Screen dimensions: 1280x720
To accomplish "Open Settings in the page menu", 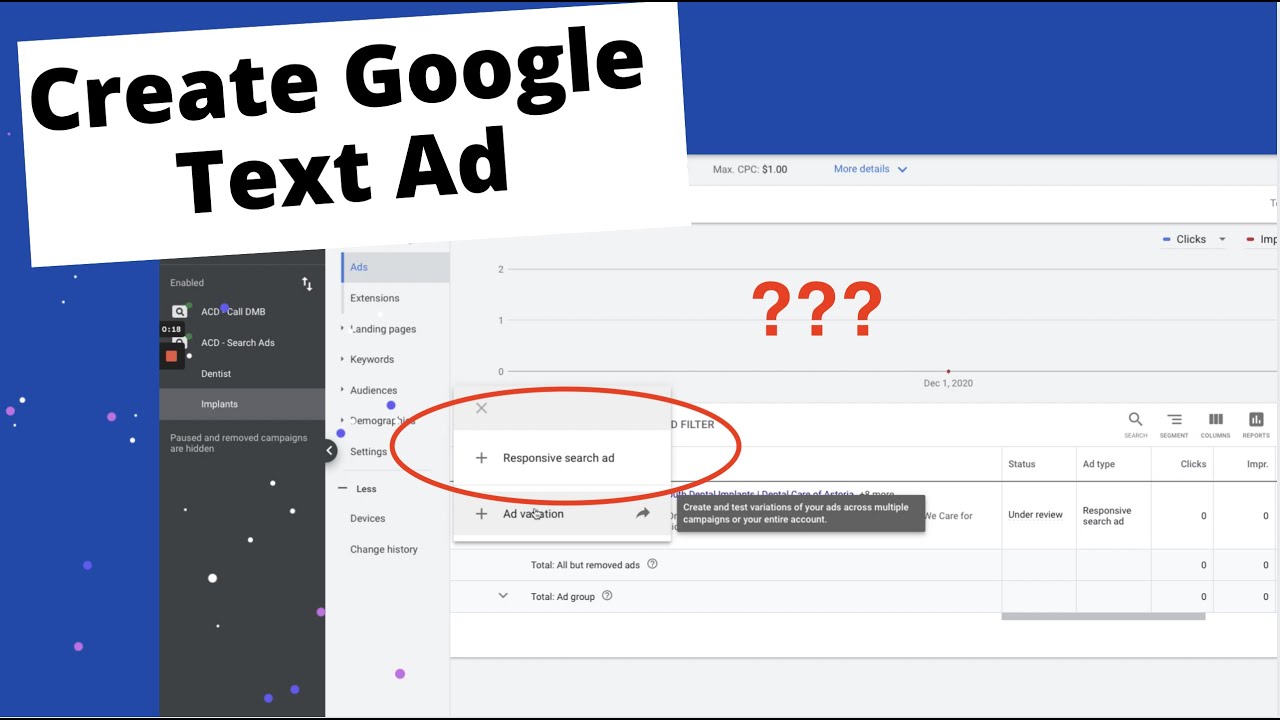I will (x=368, y=452).
